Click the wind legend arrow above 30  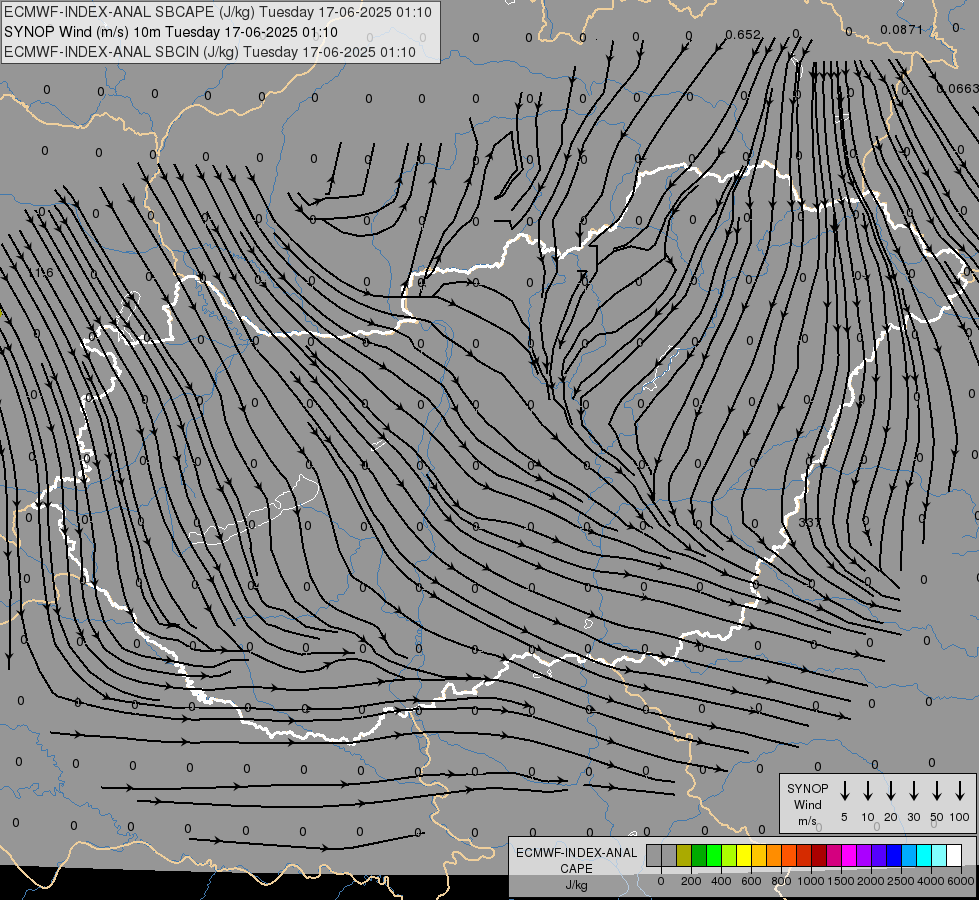[913, 791]
